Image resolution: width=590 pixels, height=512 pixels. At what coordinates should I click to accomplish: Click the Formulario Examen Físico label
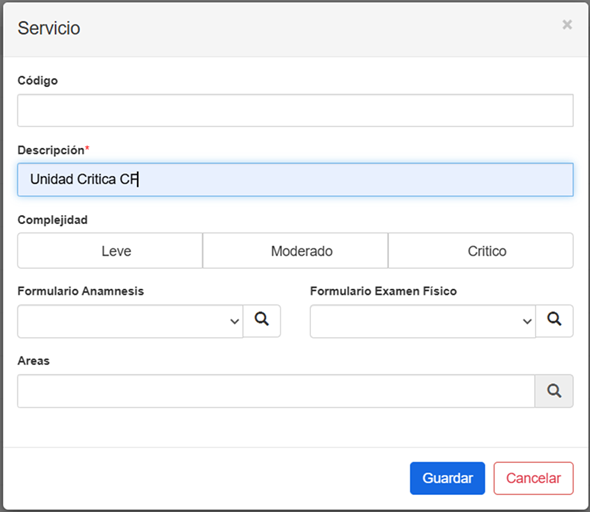point(383,291)
